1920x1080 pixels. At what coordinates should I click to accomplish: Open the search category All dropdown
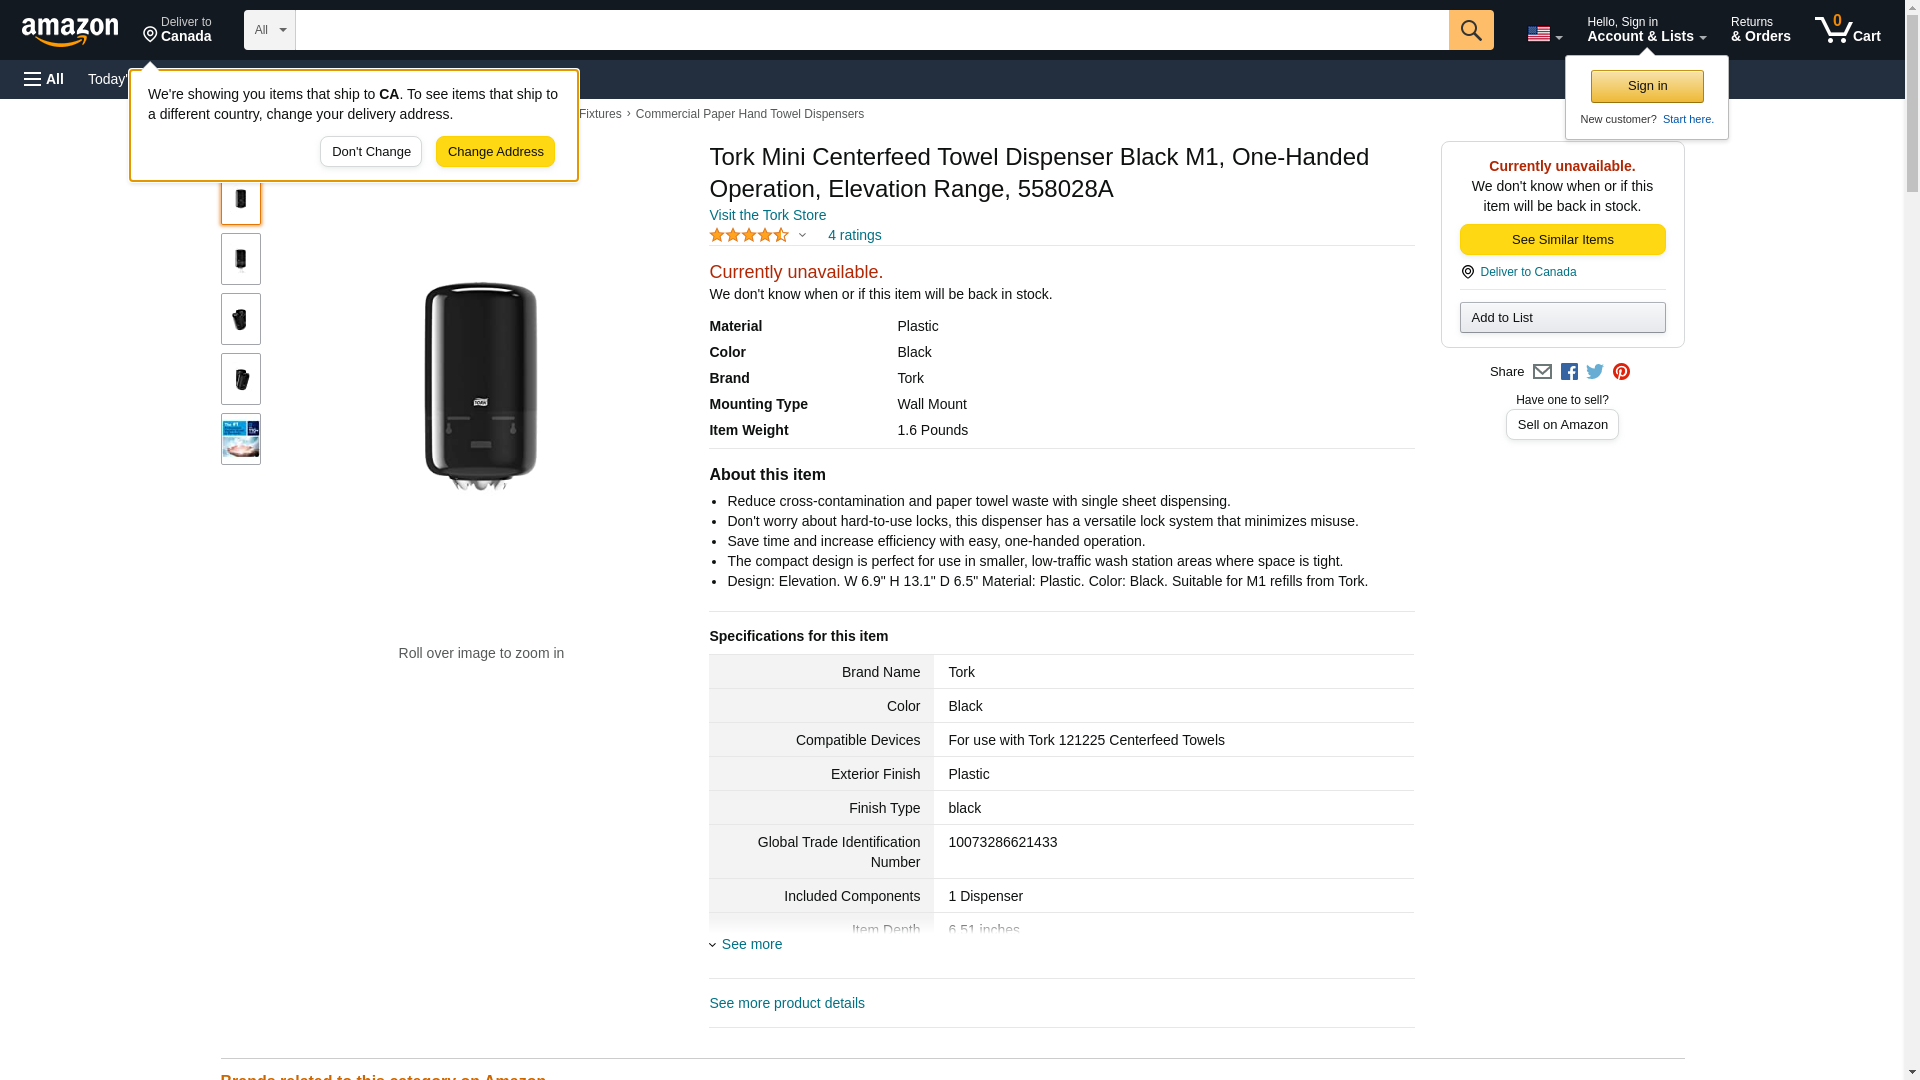(x=269, y=30)
